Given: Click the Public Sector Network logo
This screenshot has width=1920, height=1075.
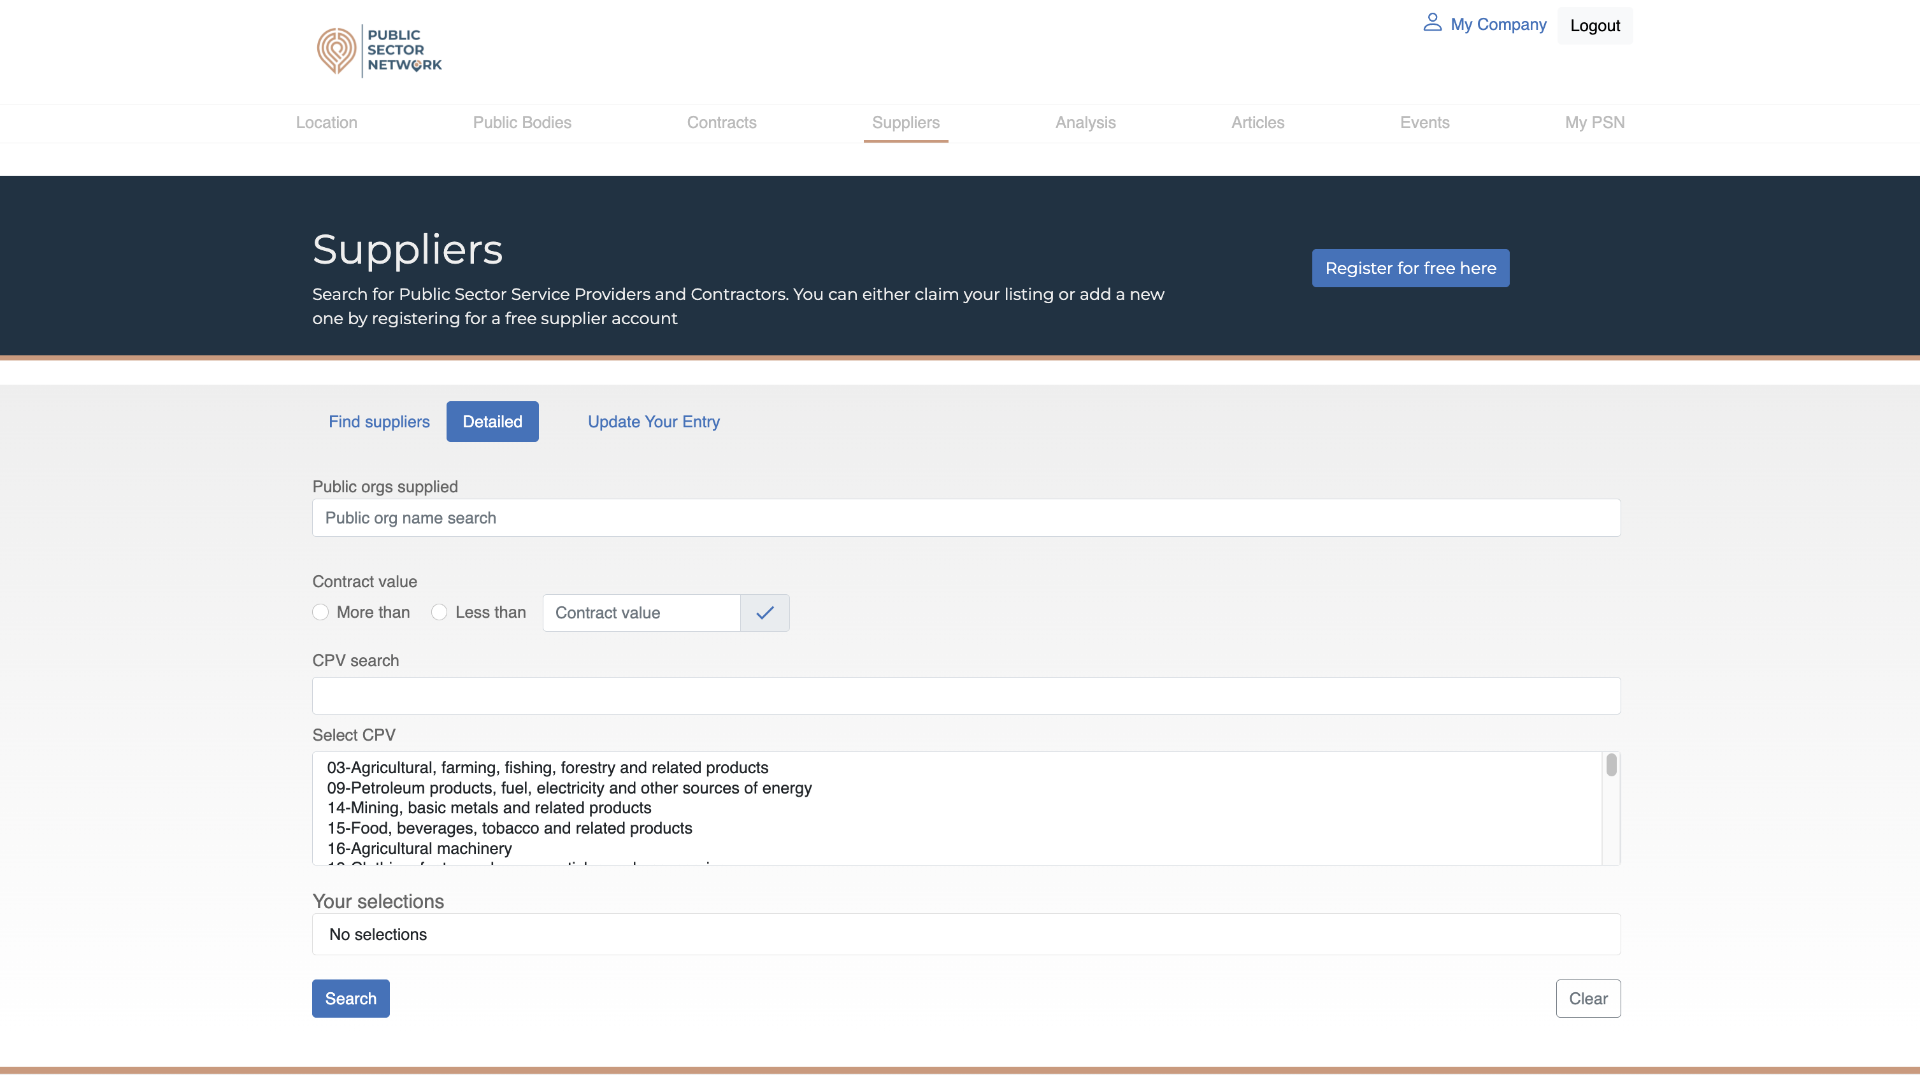Looking at the screenshot, I should [x=379, y=51].
